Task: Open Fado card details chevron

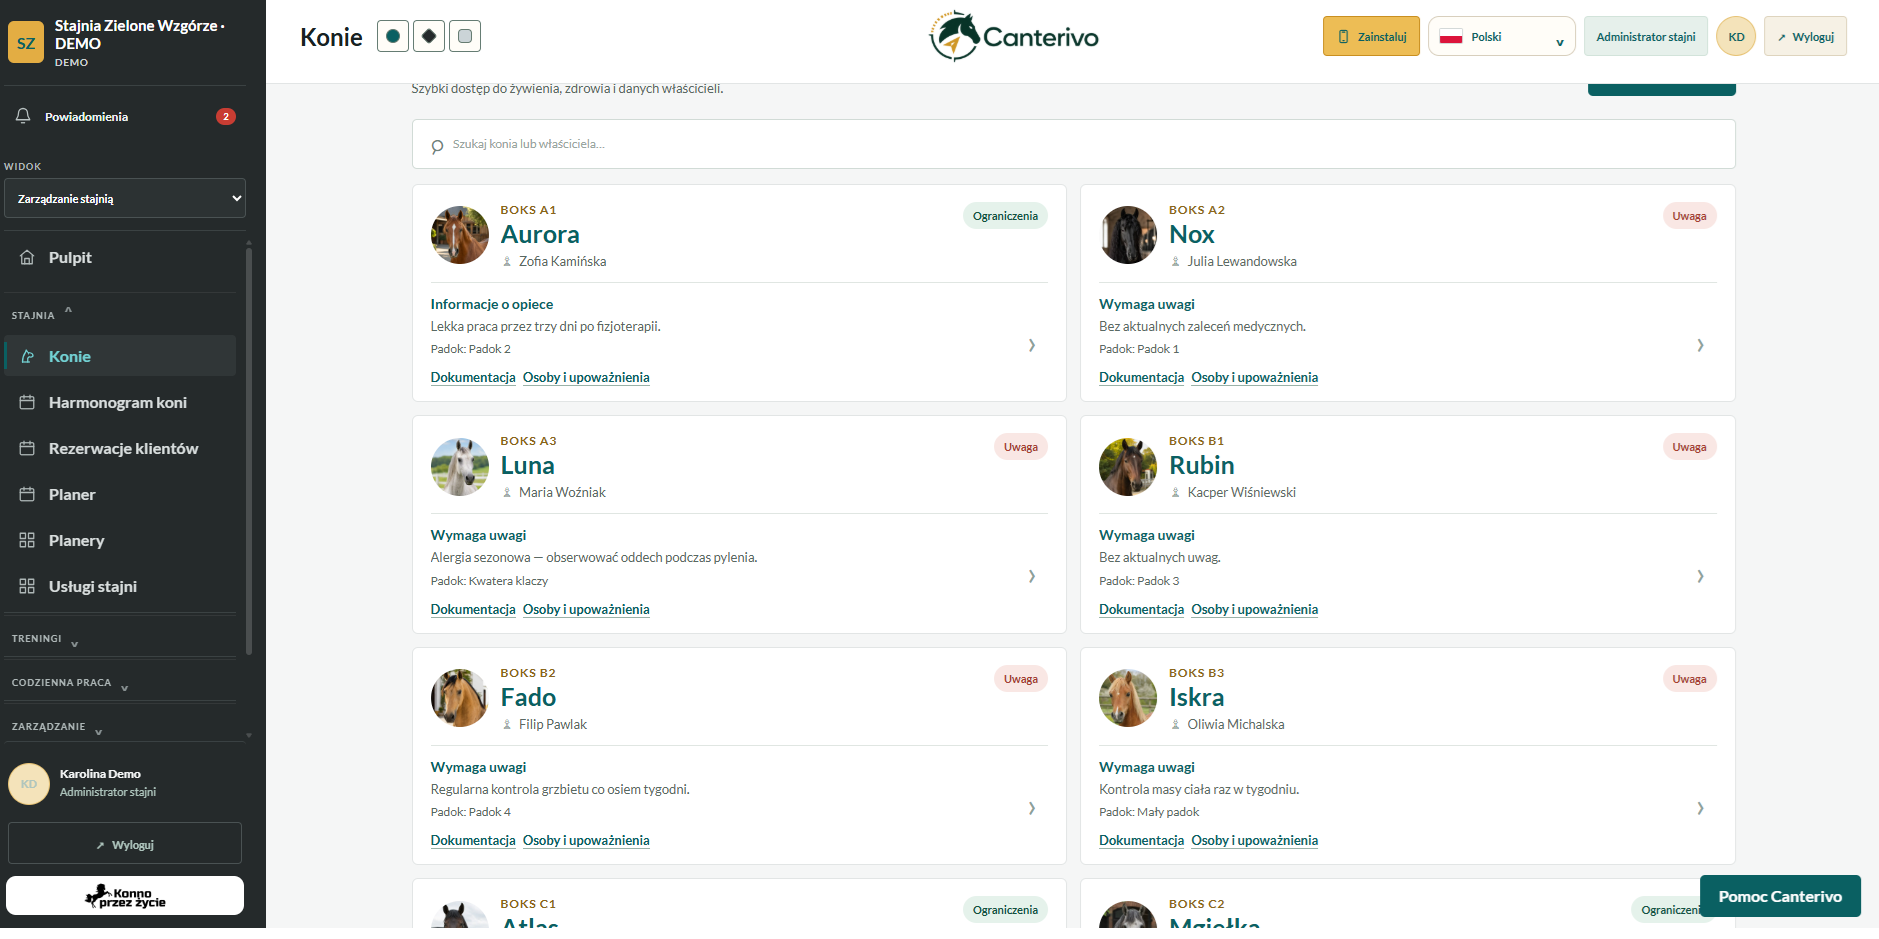Action: (x=1032, y=808)
